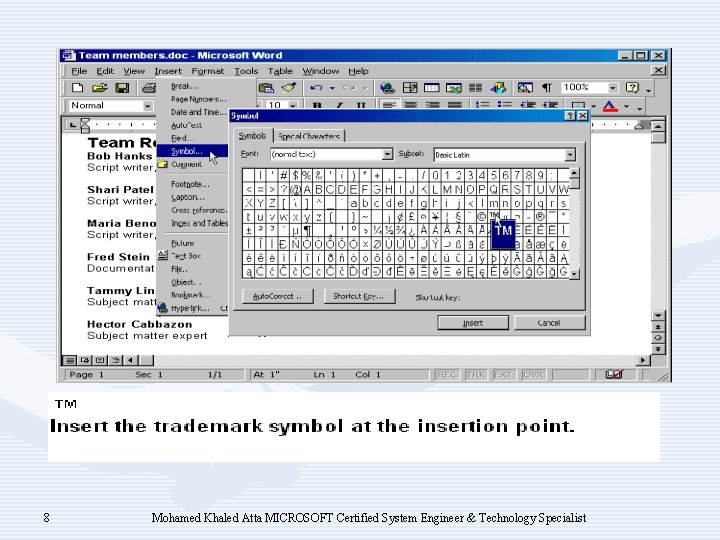Open the File menu

(79, 71)
